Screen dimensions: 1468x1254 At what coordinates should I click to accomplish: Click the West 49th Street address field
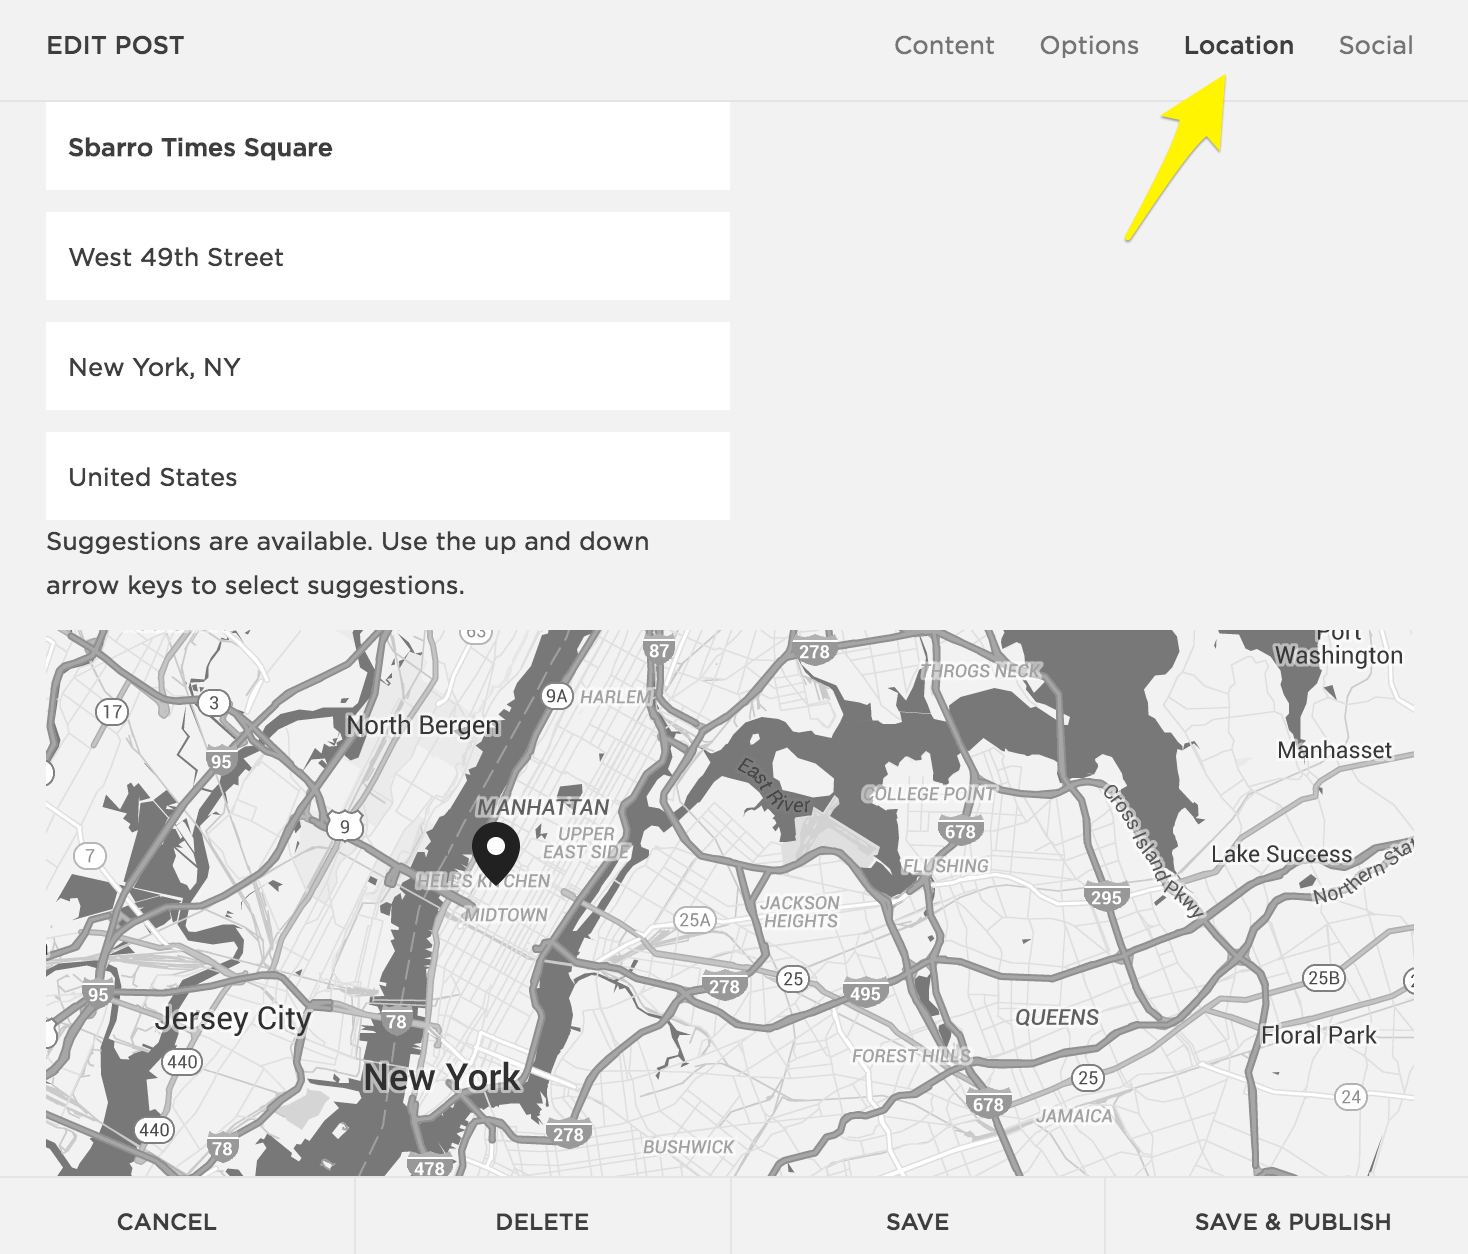(x=387, y=257)
